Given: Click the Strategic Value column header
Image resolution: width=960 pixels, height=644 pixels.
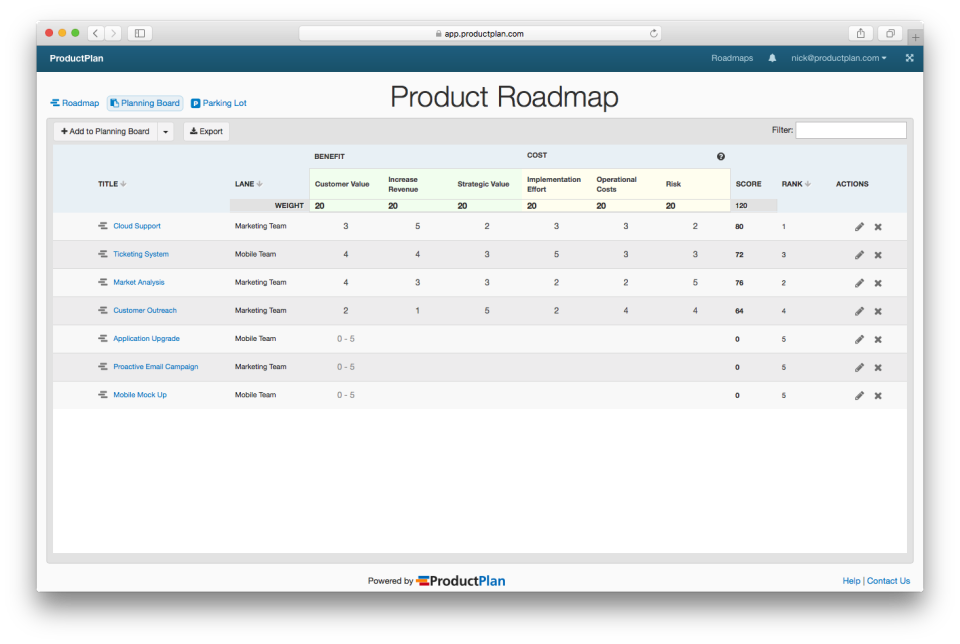Looking at the screenshot, I should point(483,184).
